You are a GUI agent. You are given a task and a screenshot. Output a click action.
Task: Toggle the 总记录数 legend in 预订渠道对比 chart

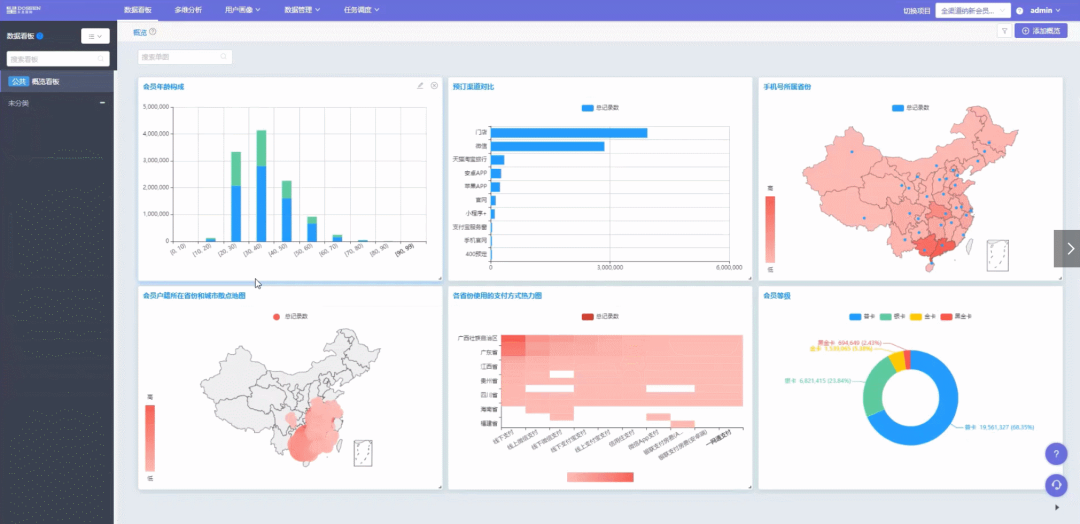tap(600, 108)
